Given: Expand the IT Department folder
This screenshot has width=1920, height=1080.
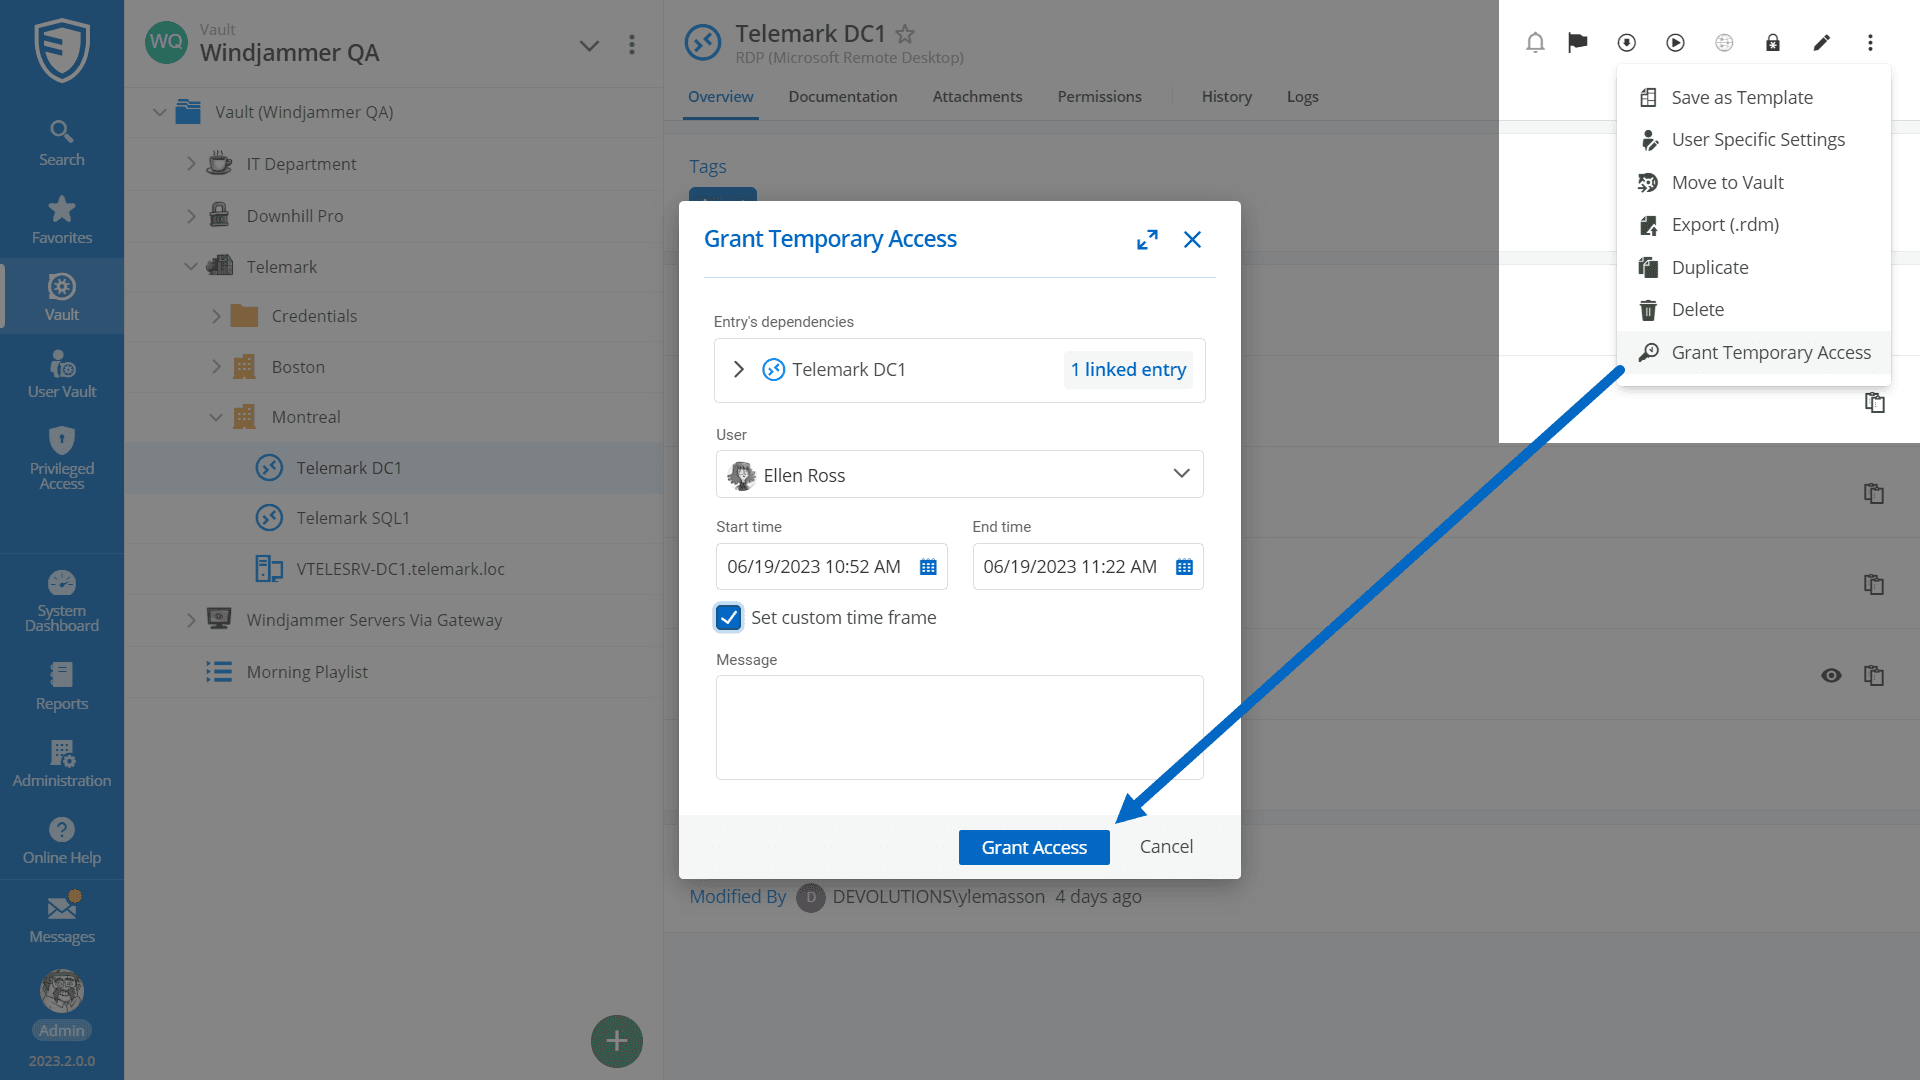Looking at the screenshot, I should [x=191, y=164].
